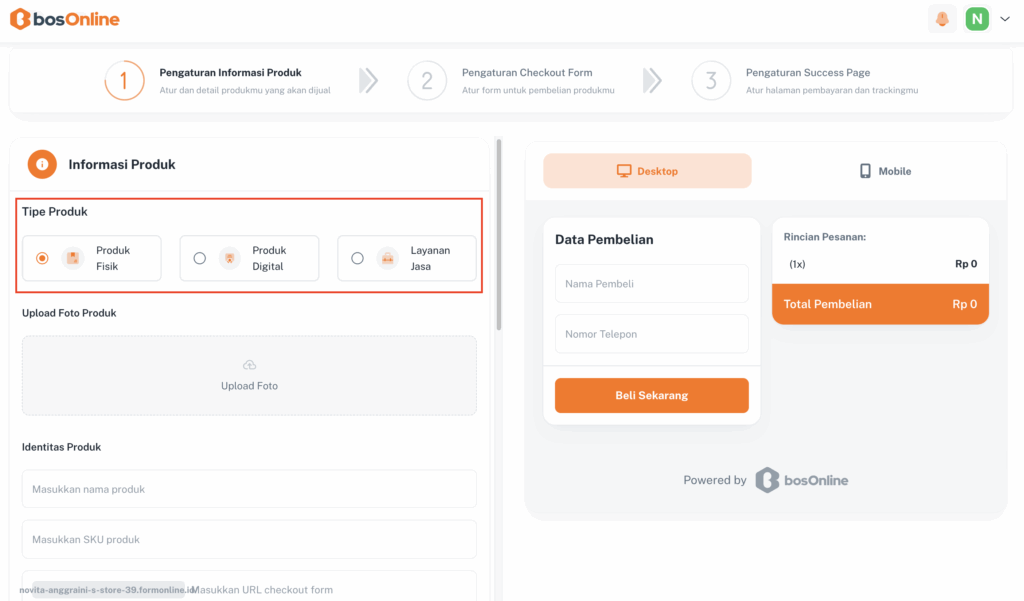Click the Produk Fisik box icon
This screenshot has width=1024, height=601.
(73, 258)
